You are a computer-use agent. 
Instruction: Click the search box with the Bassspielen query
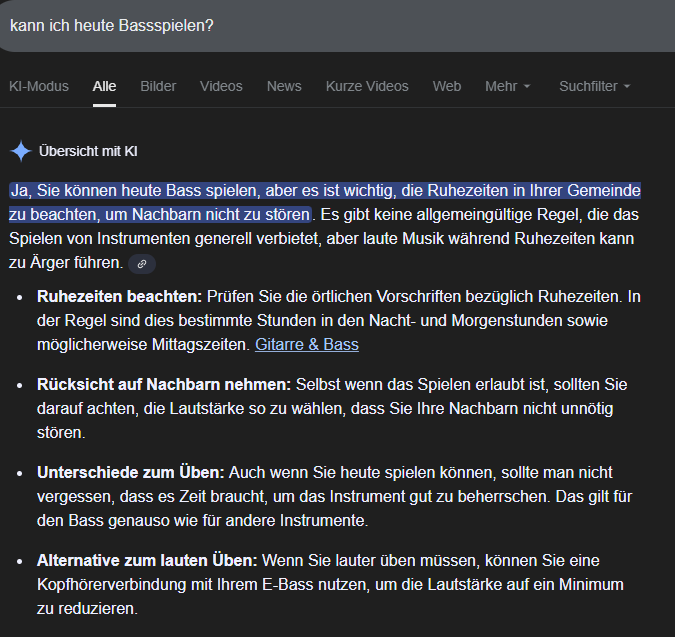click(x=300, y=25)
